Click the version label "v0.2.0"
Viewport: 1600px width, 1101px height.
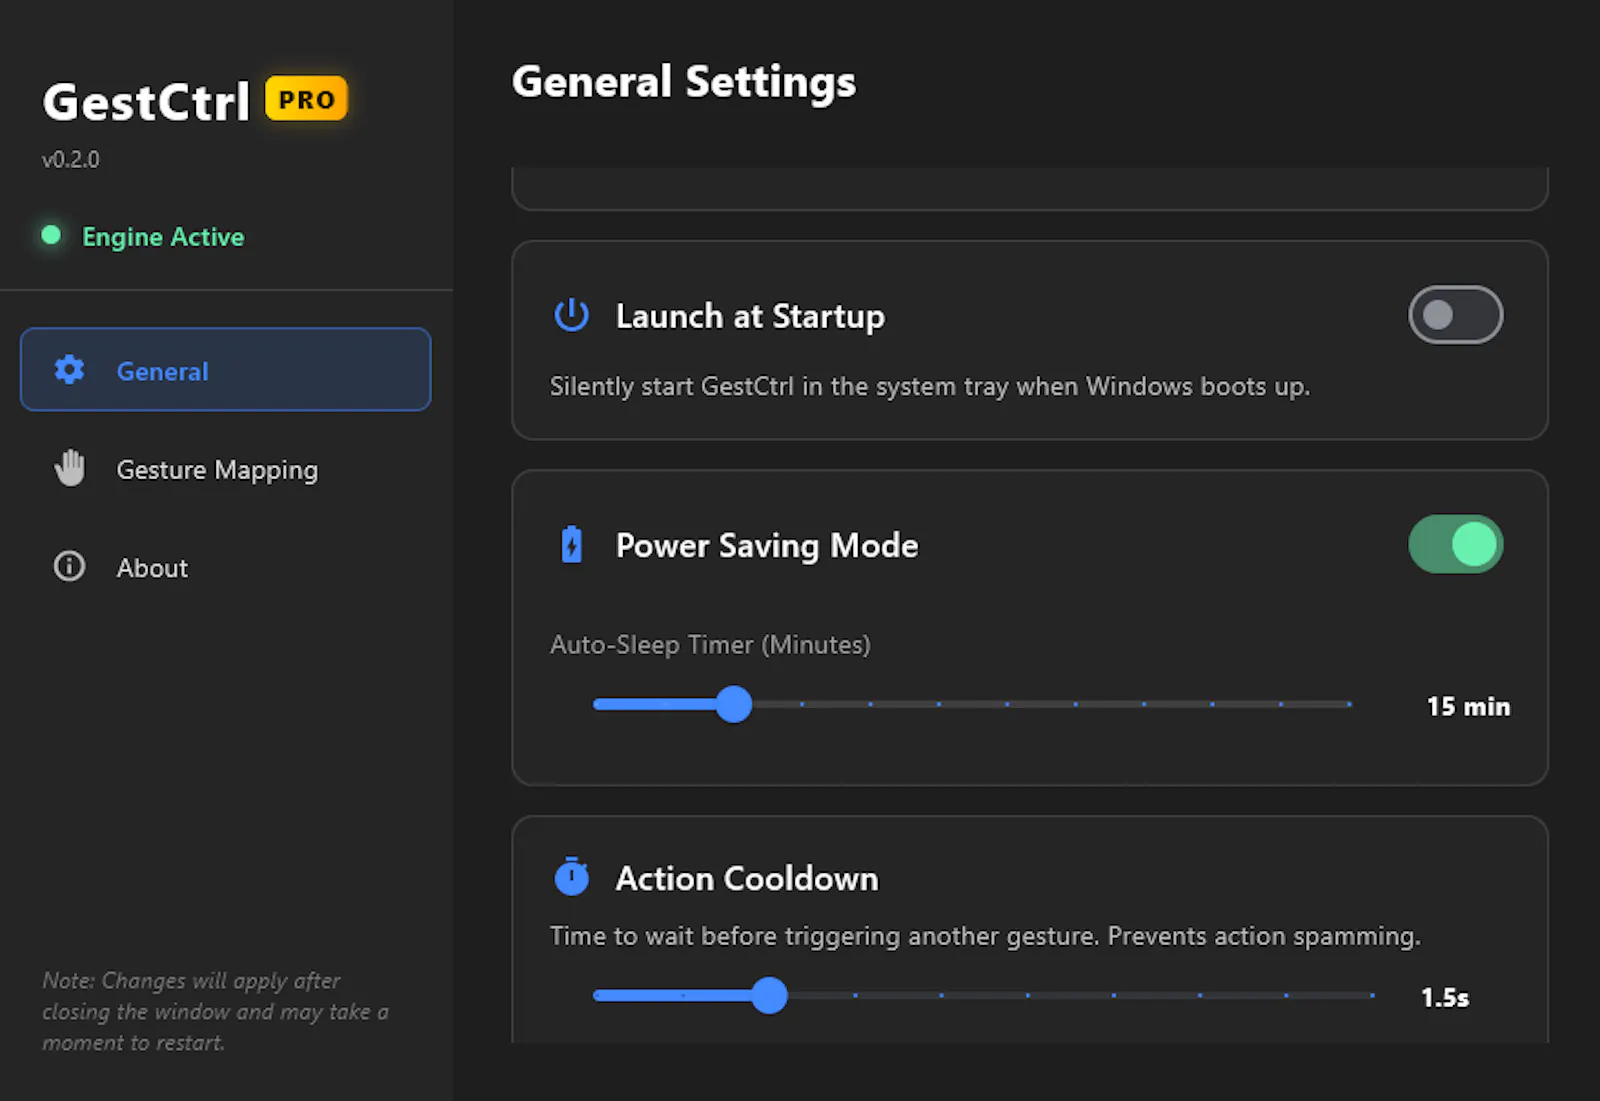coord(71,160)
